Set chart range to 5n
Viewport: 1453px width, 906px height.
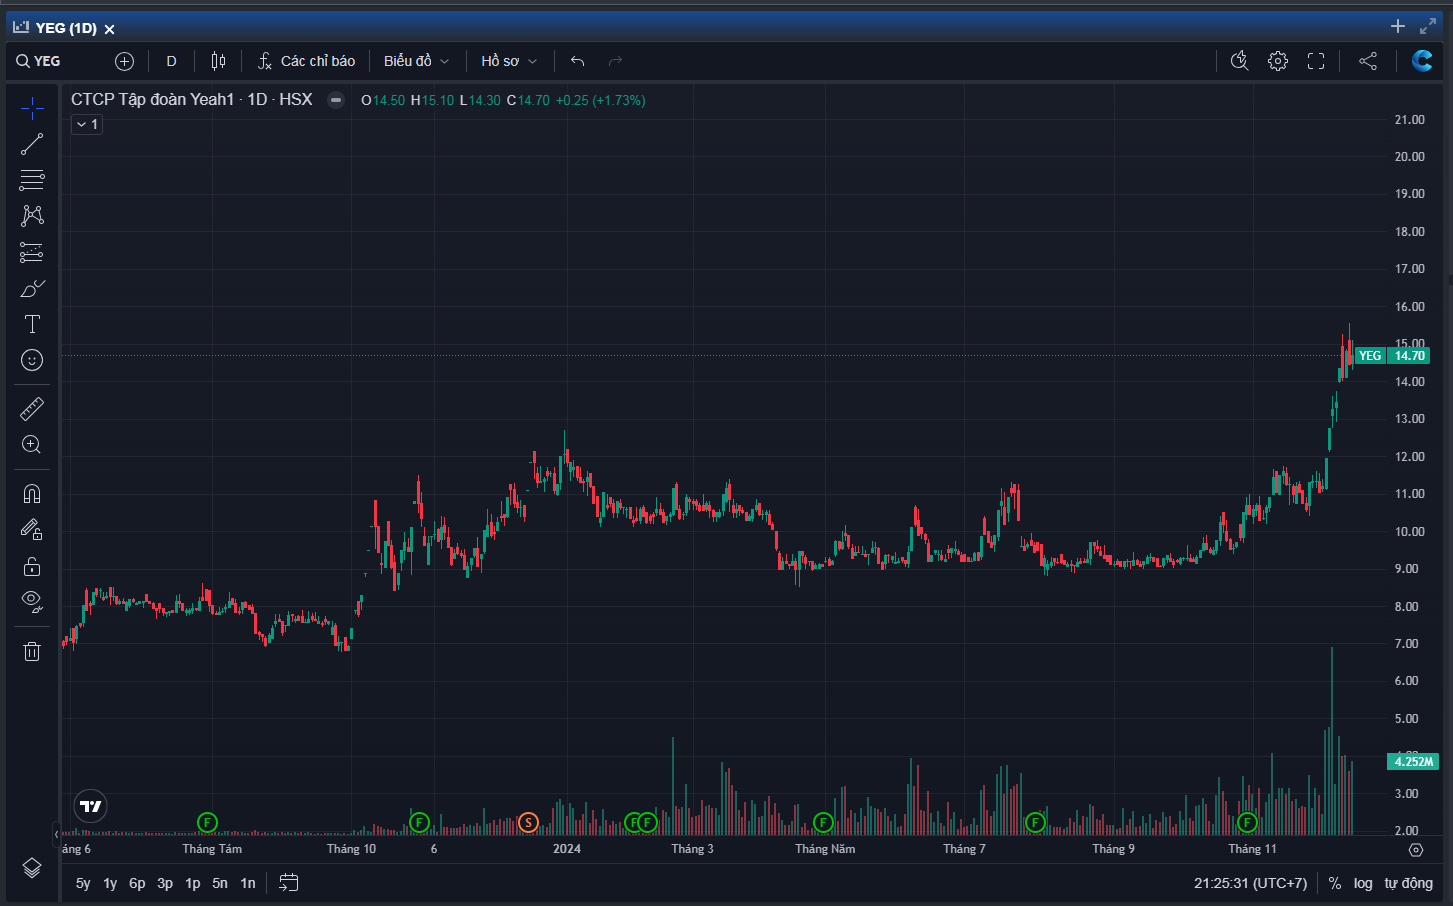pyautogui.click(x=220, y=883)
